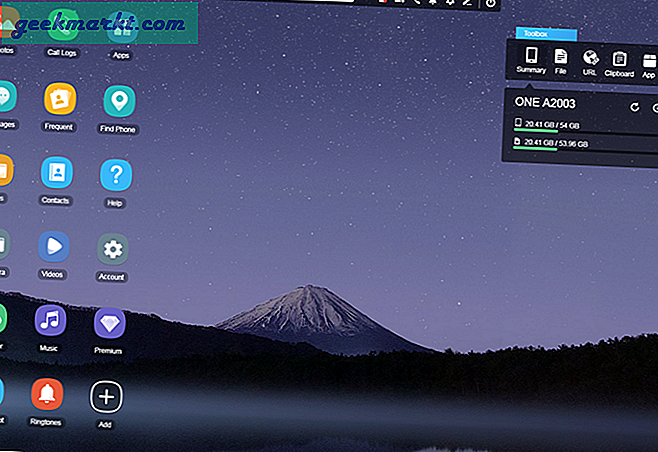Open the Contacts icon
This screenshot has width=658, height=452.
click(57, 173)
